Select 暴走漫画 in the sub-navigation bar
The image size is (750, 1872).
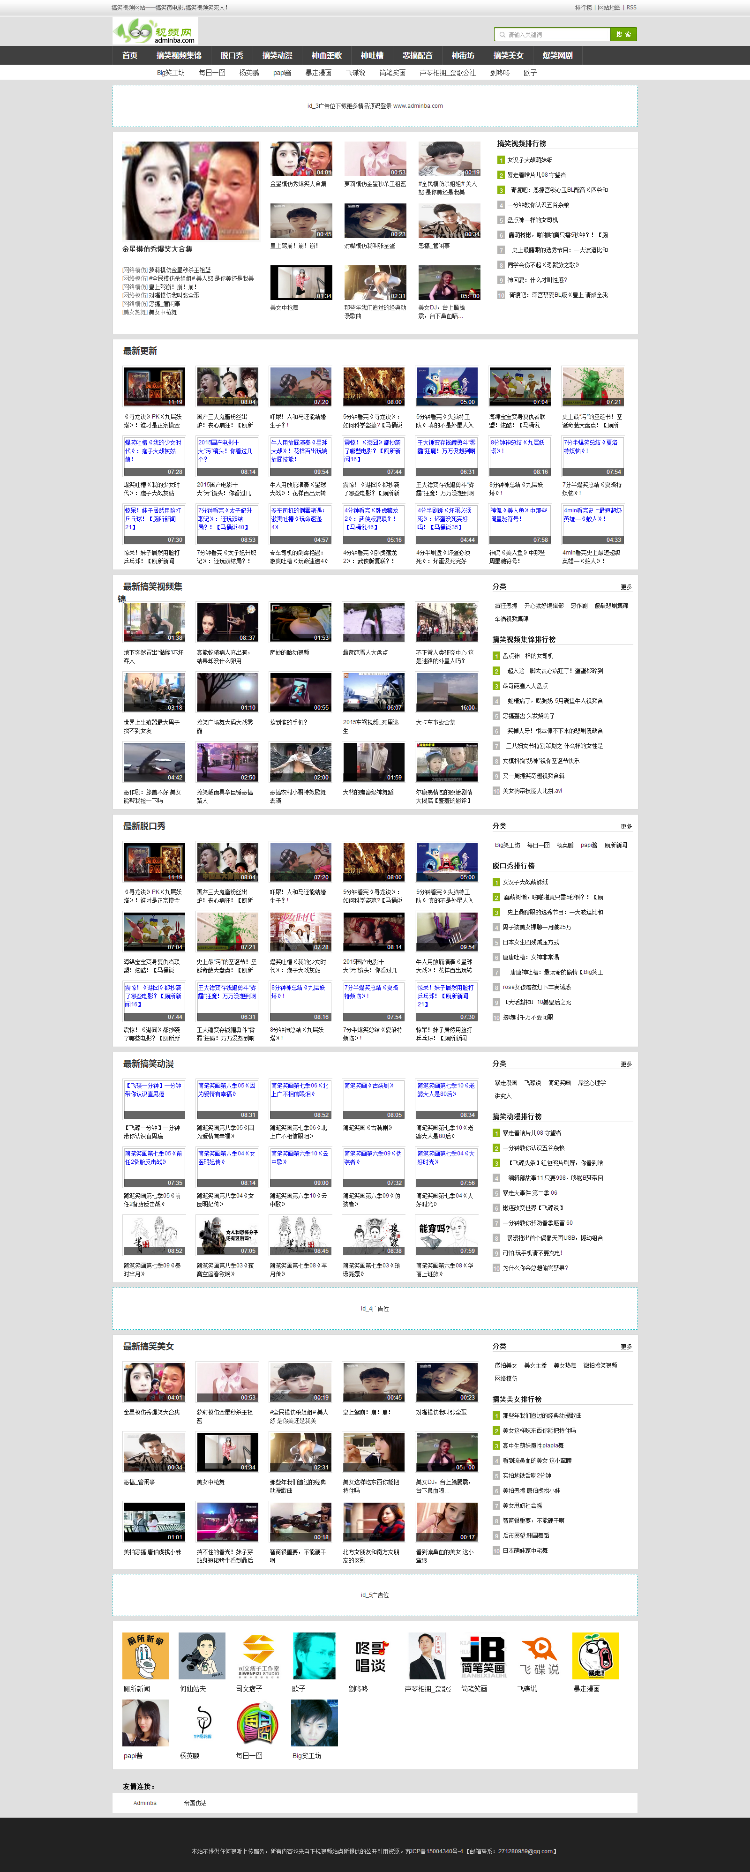pyautogui.click(x=319, y=72)
